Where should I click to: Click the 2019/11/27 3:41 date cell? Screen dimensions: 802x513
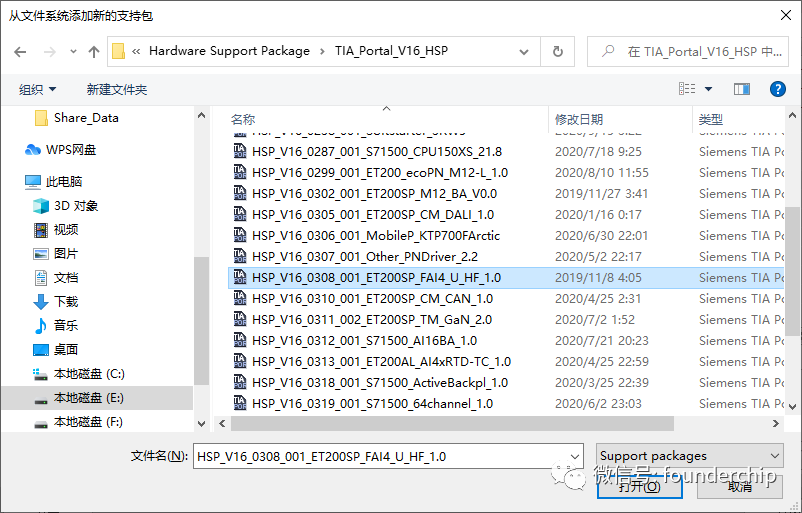pyautogui.click(x=602, y=193)
